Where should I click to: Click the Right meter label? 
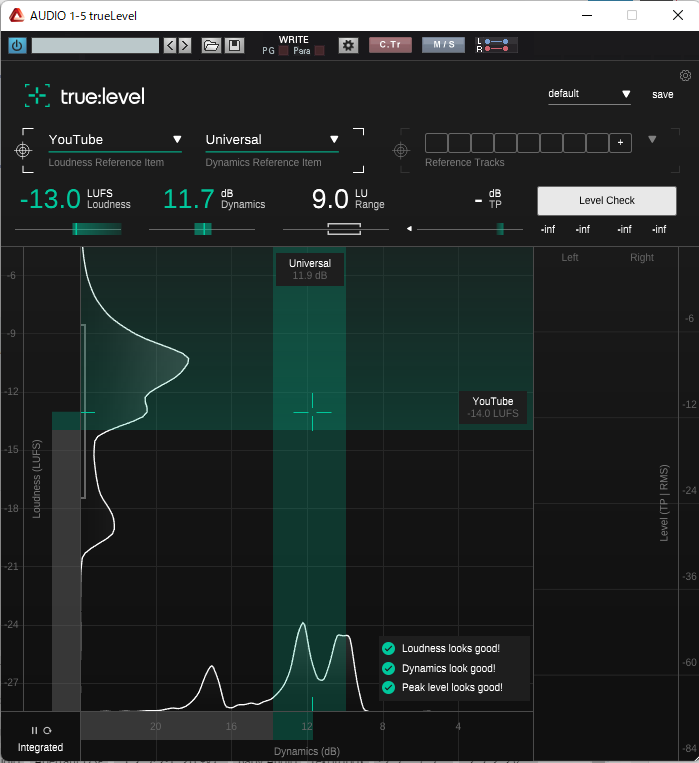(x=642, y=257)
